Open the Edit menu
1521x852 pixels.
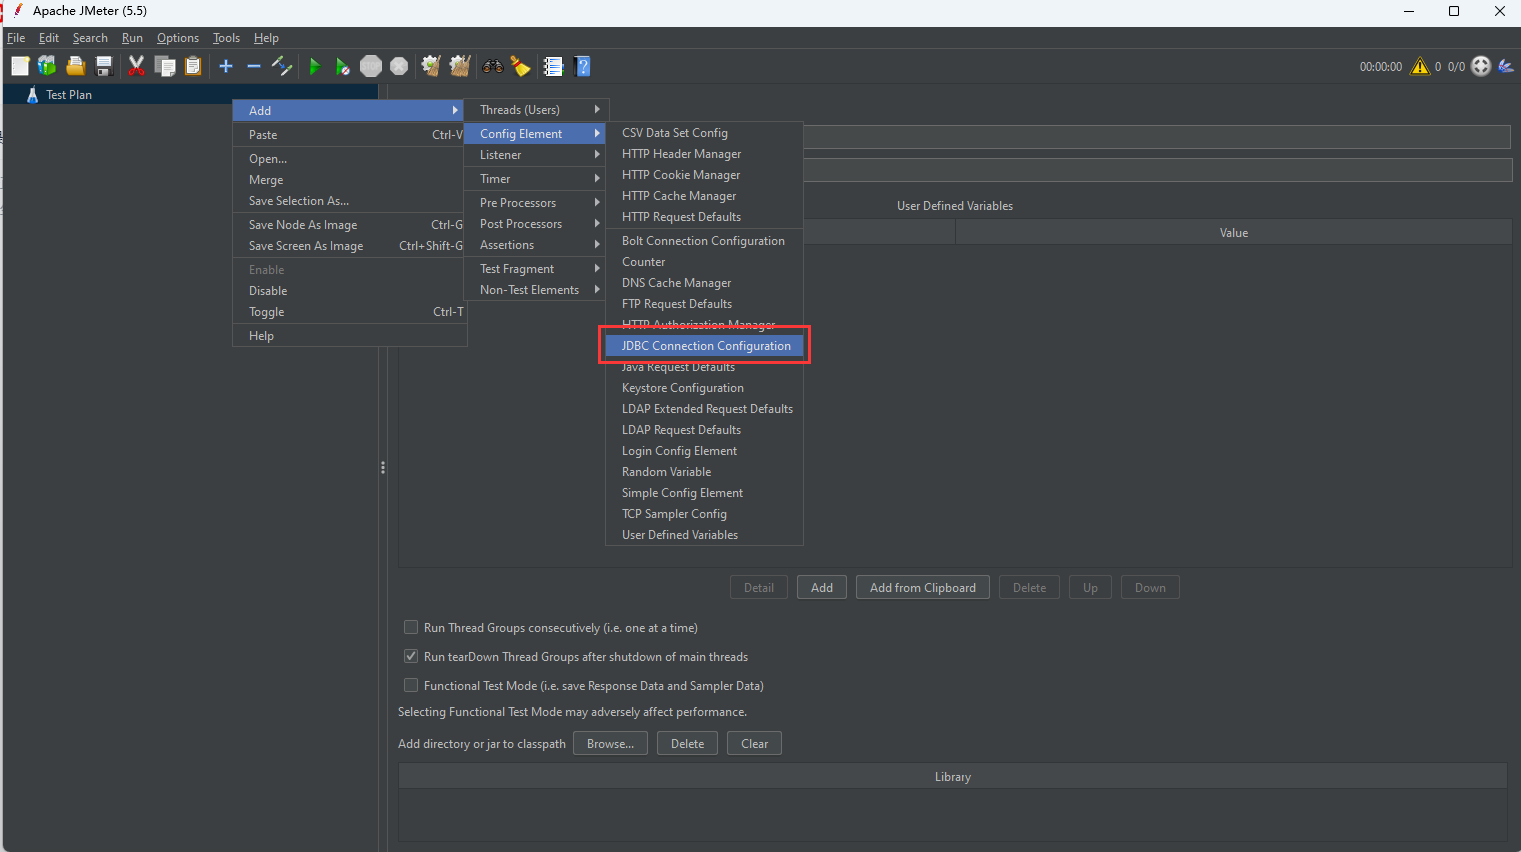(x=49, y=38)
